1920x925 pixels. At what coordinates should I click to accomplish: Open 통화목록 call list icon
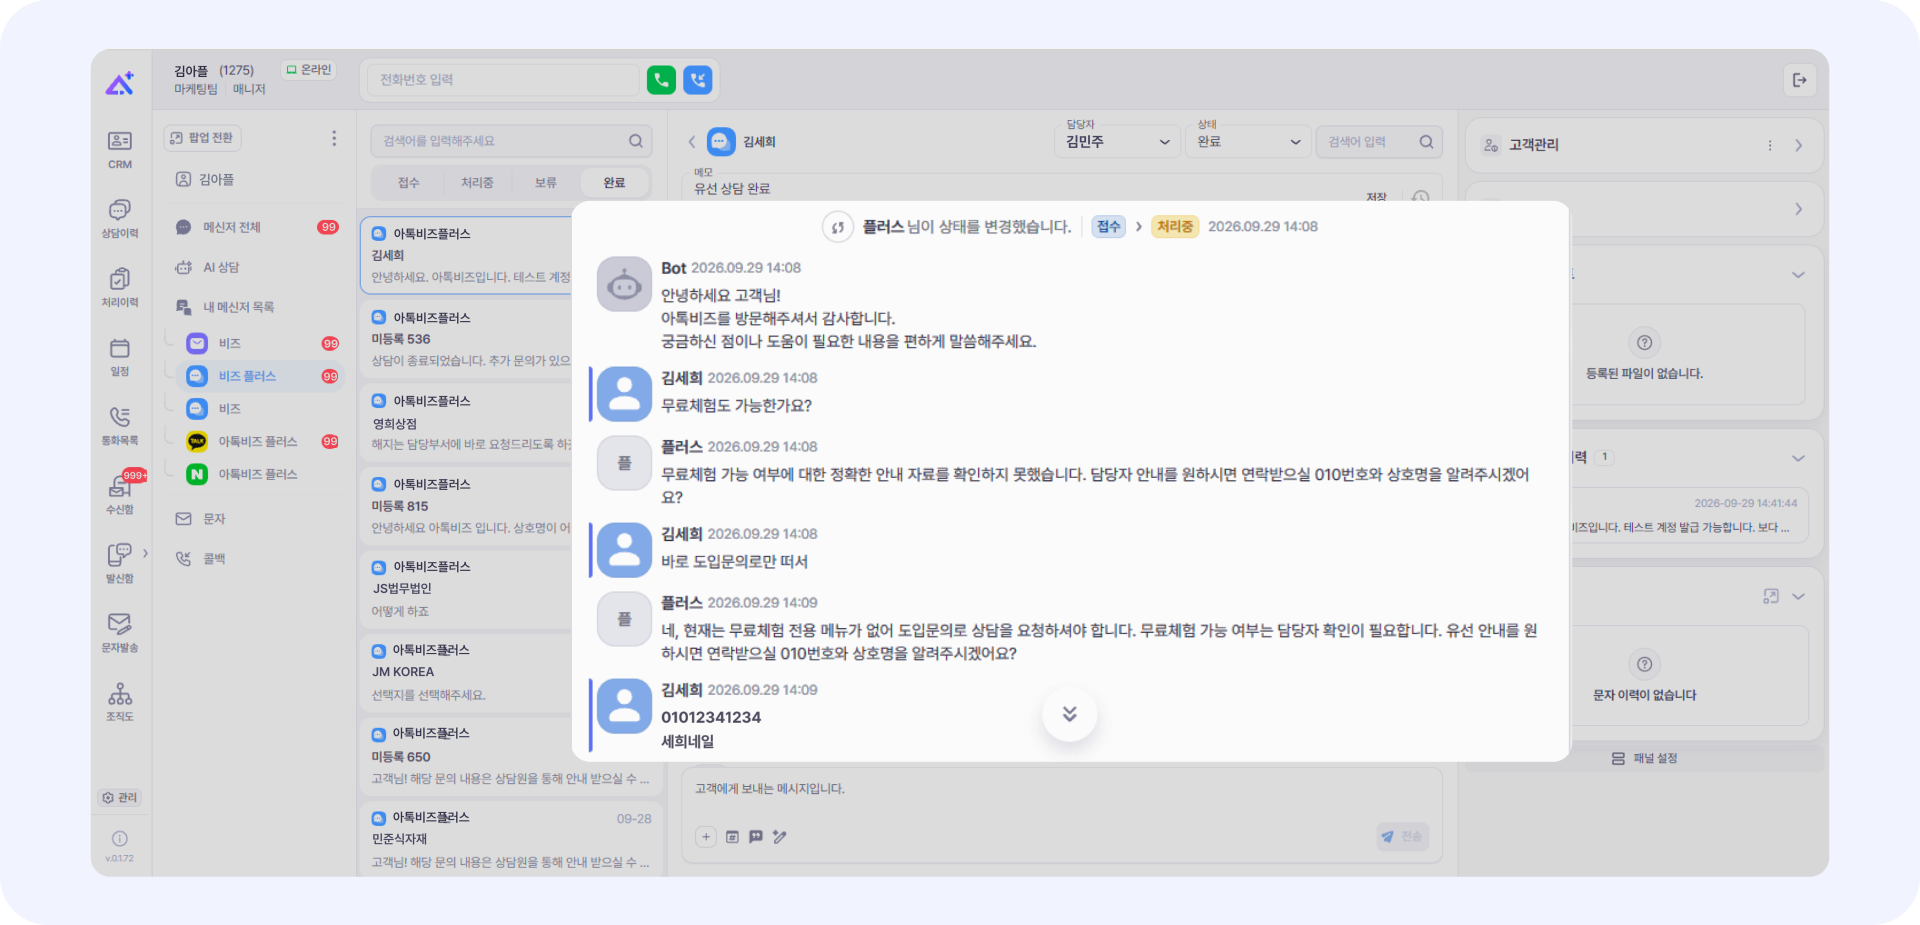coord(120,425)
